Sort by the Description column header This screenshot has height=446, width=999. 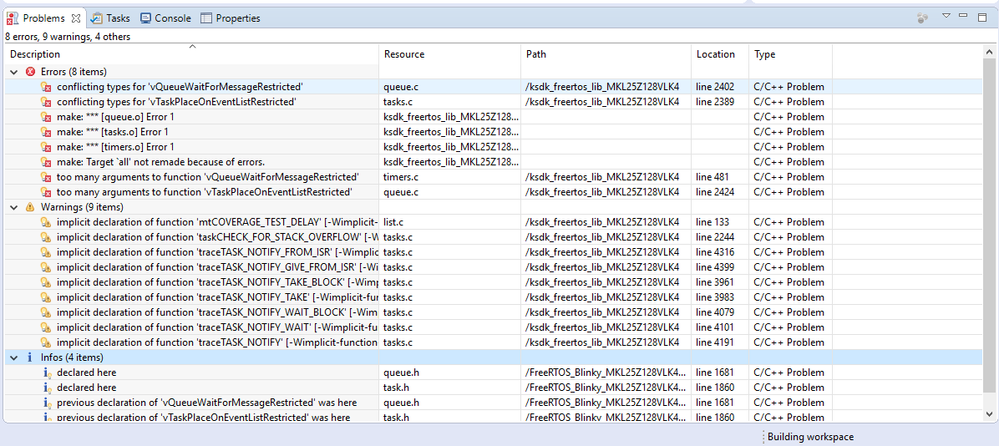pyautogui.click(x=35, y=54)
